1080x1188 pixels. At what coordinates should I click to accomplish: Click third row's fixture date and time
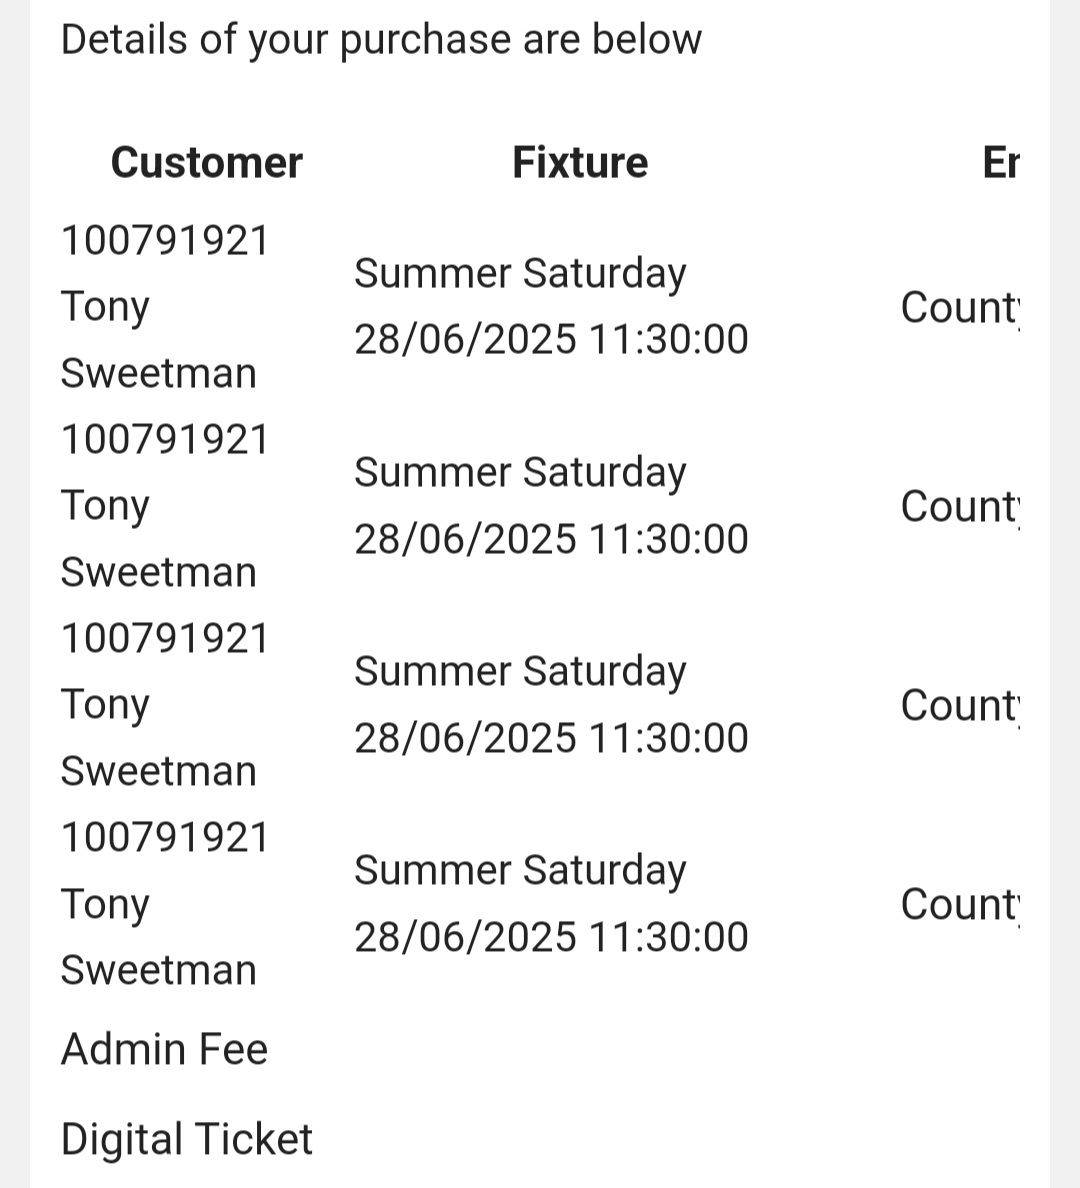pyautogui.click(x=551, y=738)
